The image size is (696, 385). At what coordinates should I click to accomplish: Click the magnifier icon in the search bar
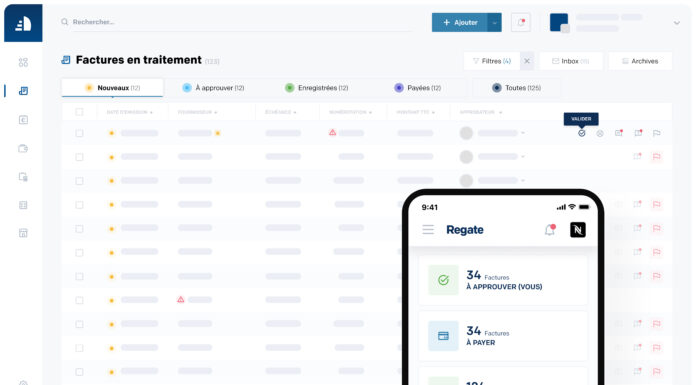(x=65, y=22)
